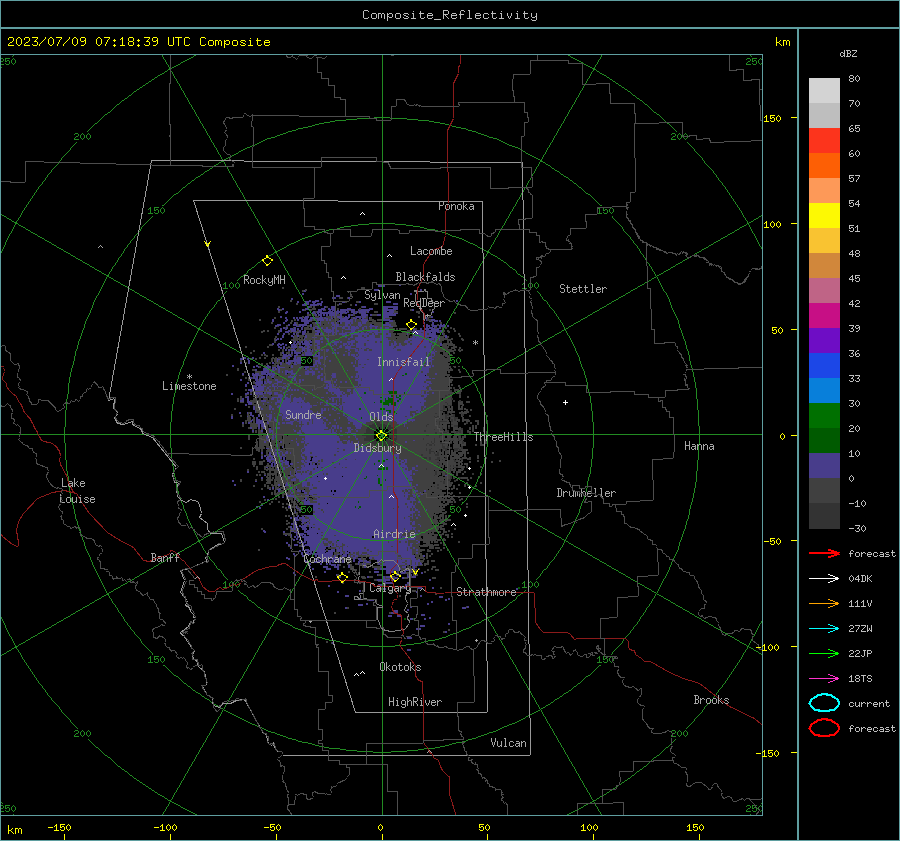Click the current legend label
The width and height of the screenshot is (900, 841).
click(869, 703)
